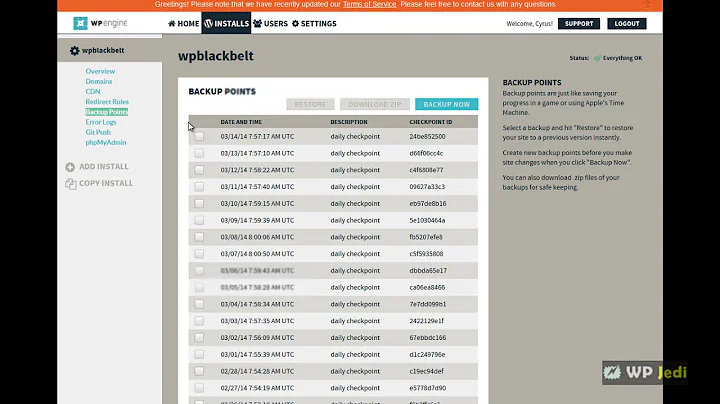This screenshot has width=720, height=404.
Task: Click the house icon beside Home
Action: click(172, 23)
